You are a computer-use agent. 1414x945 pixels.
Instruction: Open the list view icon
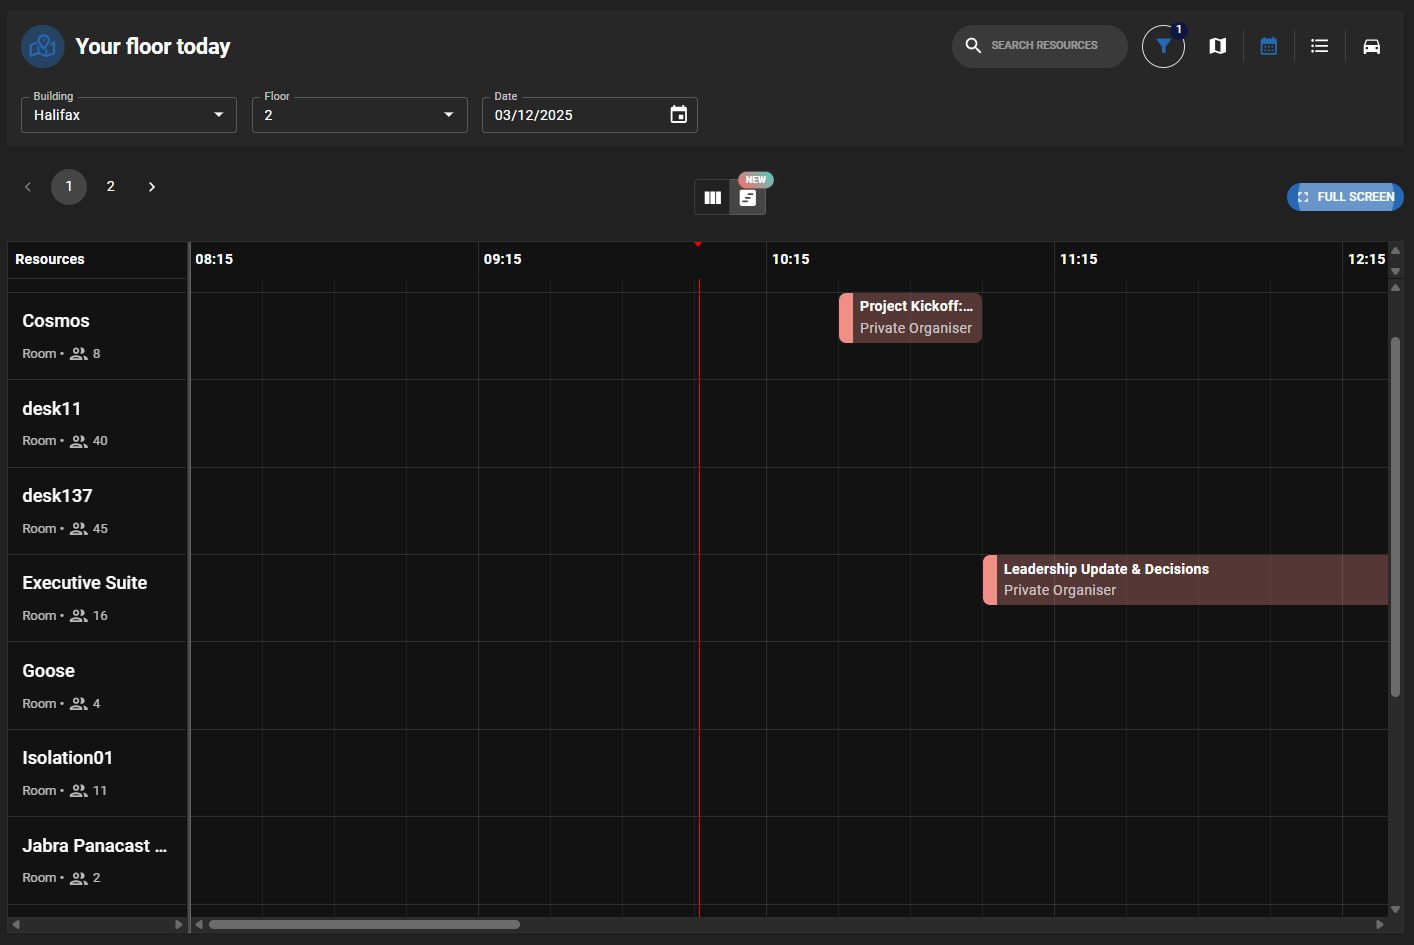[x=1319, y=46]
